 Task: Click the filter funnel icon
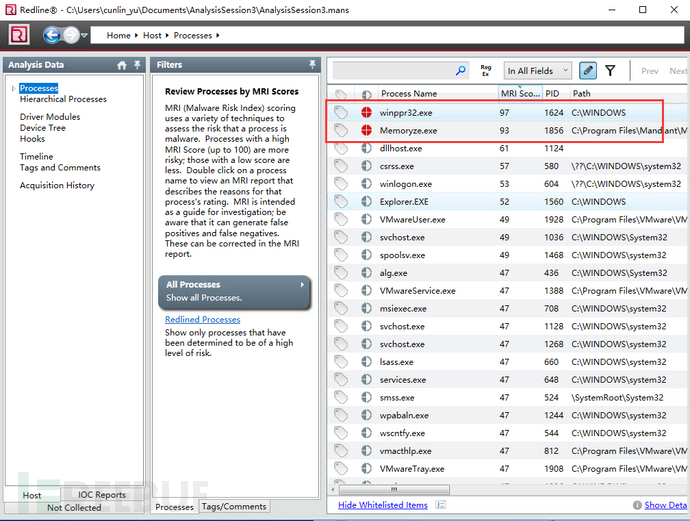click(x=610, y=71)
